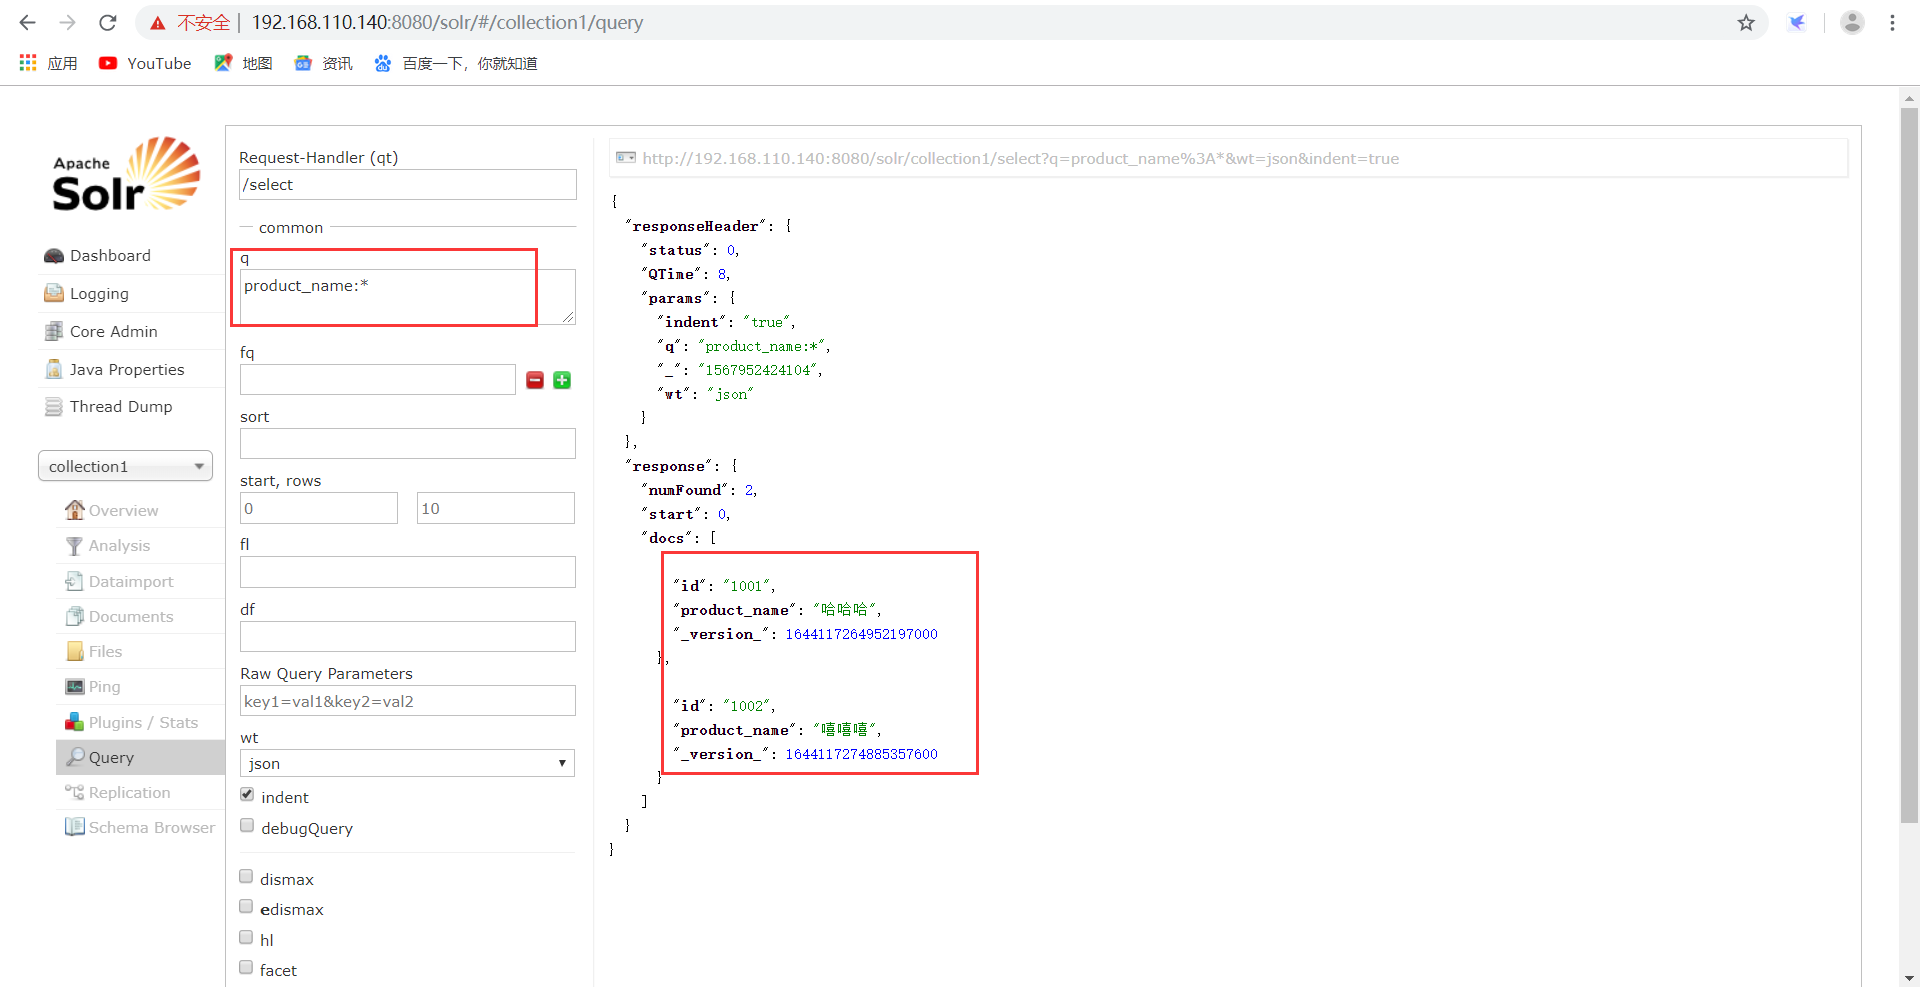This screenshot has height=987, width=1920.
Task: Open the generated select query URL link
Action: pos(1020,158)
